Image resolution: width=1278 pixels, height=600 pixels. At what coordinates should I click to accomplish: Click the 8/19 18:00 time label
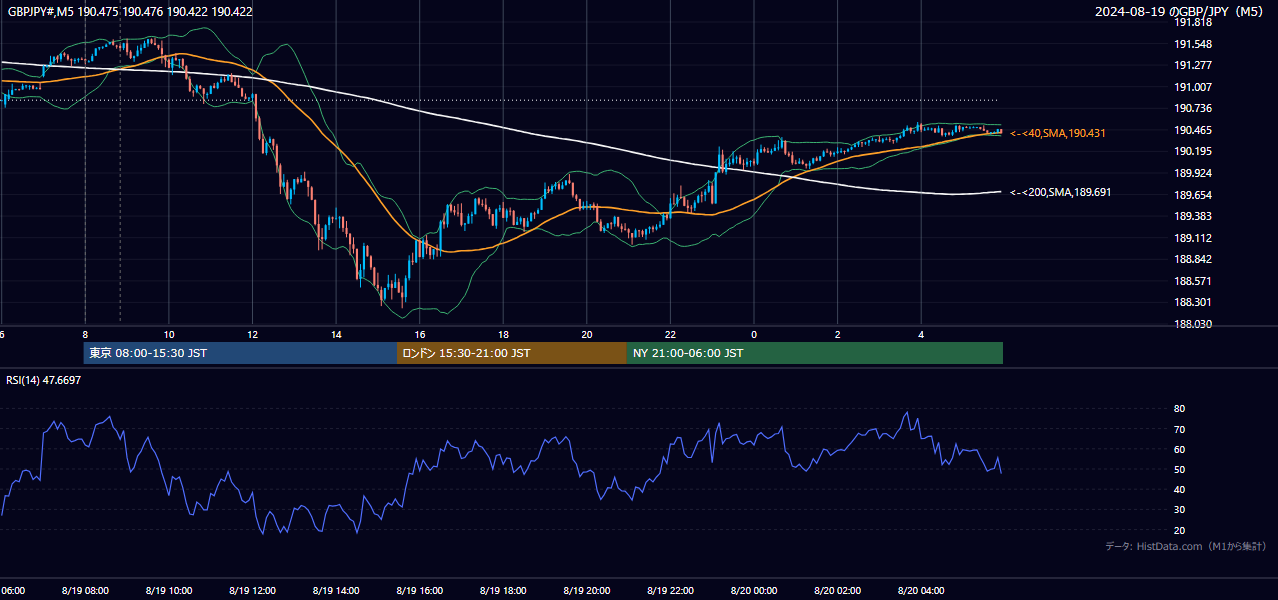click(503, 591)
